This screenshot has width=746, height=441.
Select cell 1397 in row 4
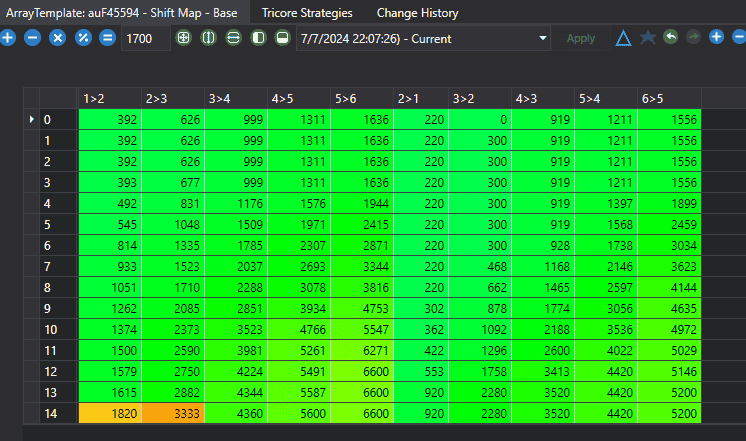click(606, 204)
